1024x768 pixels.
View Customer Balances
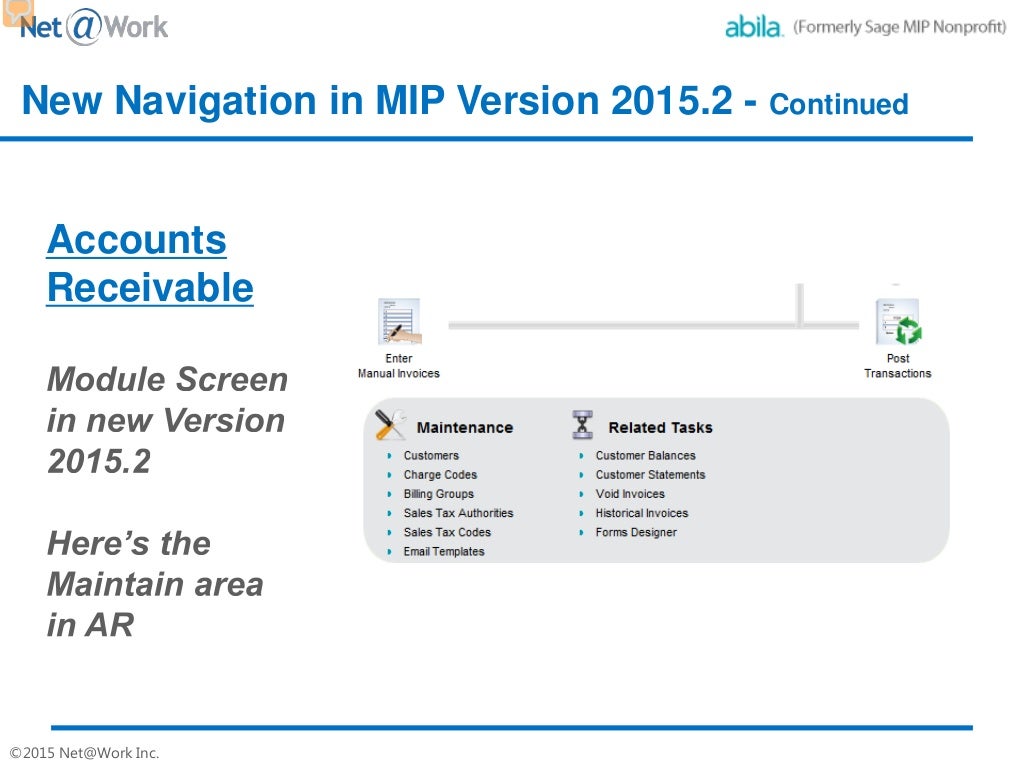coord(645,455)
